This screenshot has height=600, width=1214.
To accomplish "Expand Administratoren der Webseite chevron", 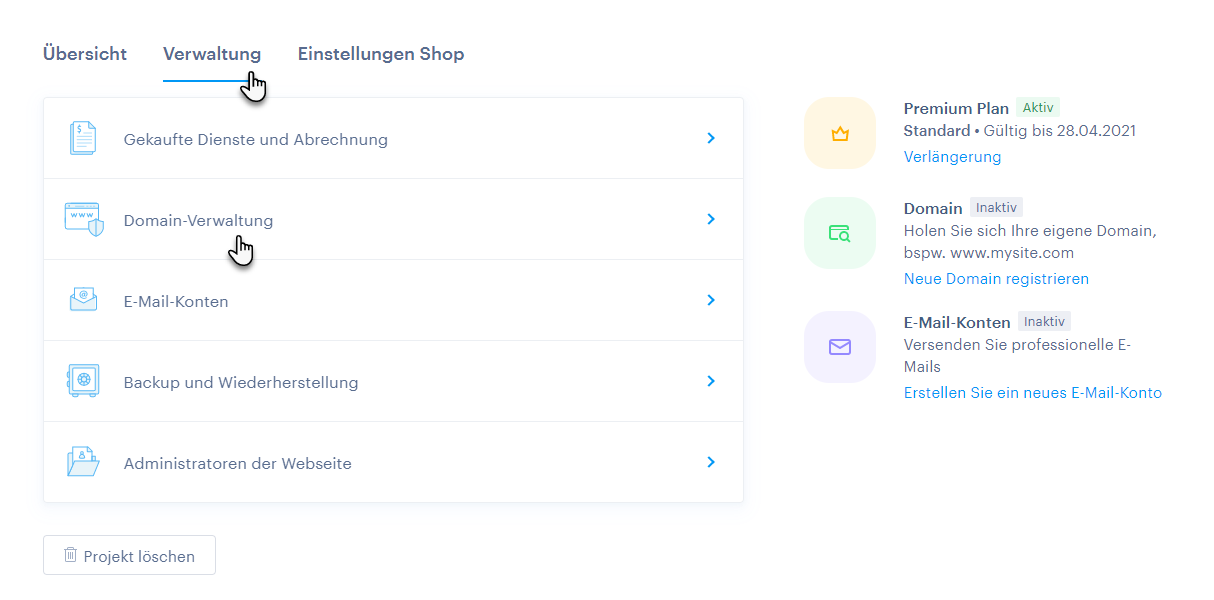I will pyautogui.click(x=711, y=462).
